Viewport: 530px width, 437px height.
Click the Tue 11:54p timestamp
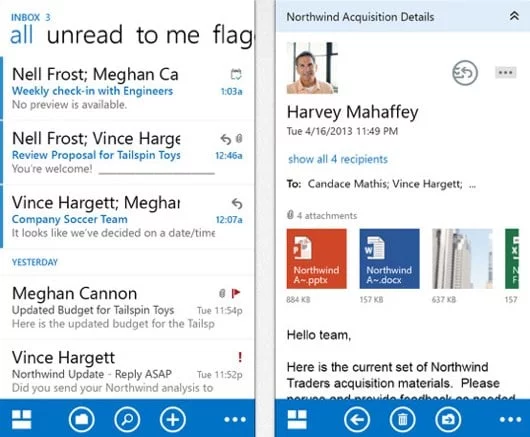(220, 311)
